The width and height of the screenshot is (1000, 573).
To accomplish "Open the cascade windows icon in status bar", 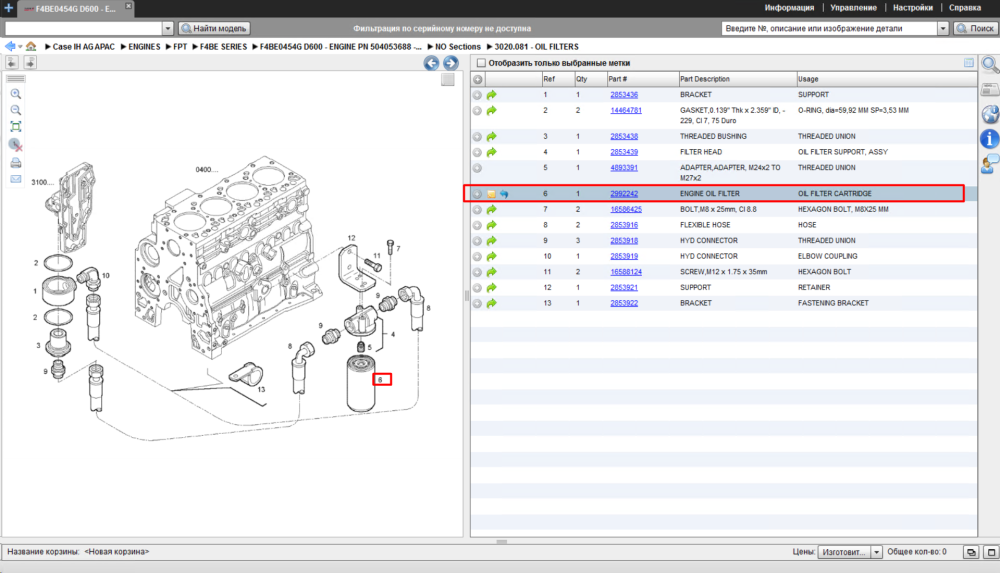I will tap(971, 552).
